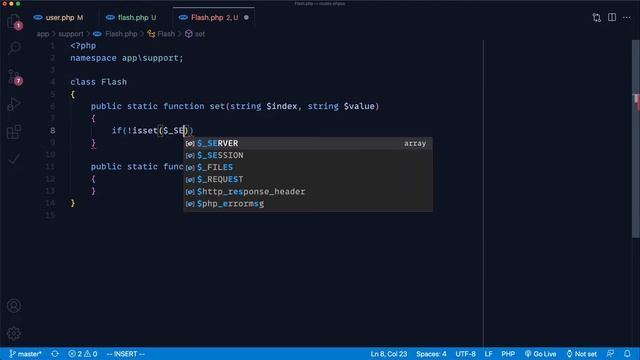Open the Search view in activity bar
Viewport: 640px width, 360px height.
[x=14, y=48]
